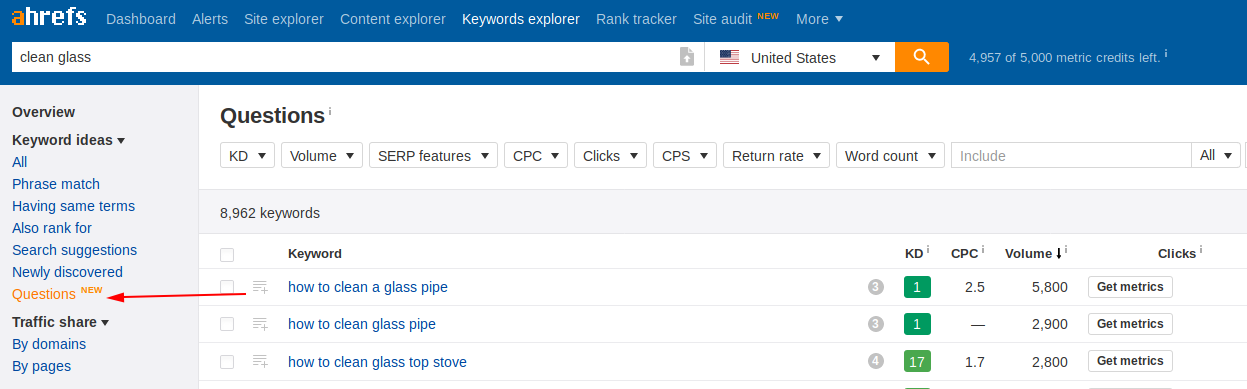Get metrics for "how to clean a glass pipe"
Viewport: 1247px width, 389px height.
[1130, 287]
